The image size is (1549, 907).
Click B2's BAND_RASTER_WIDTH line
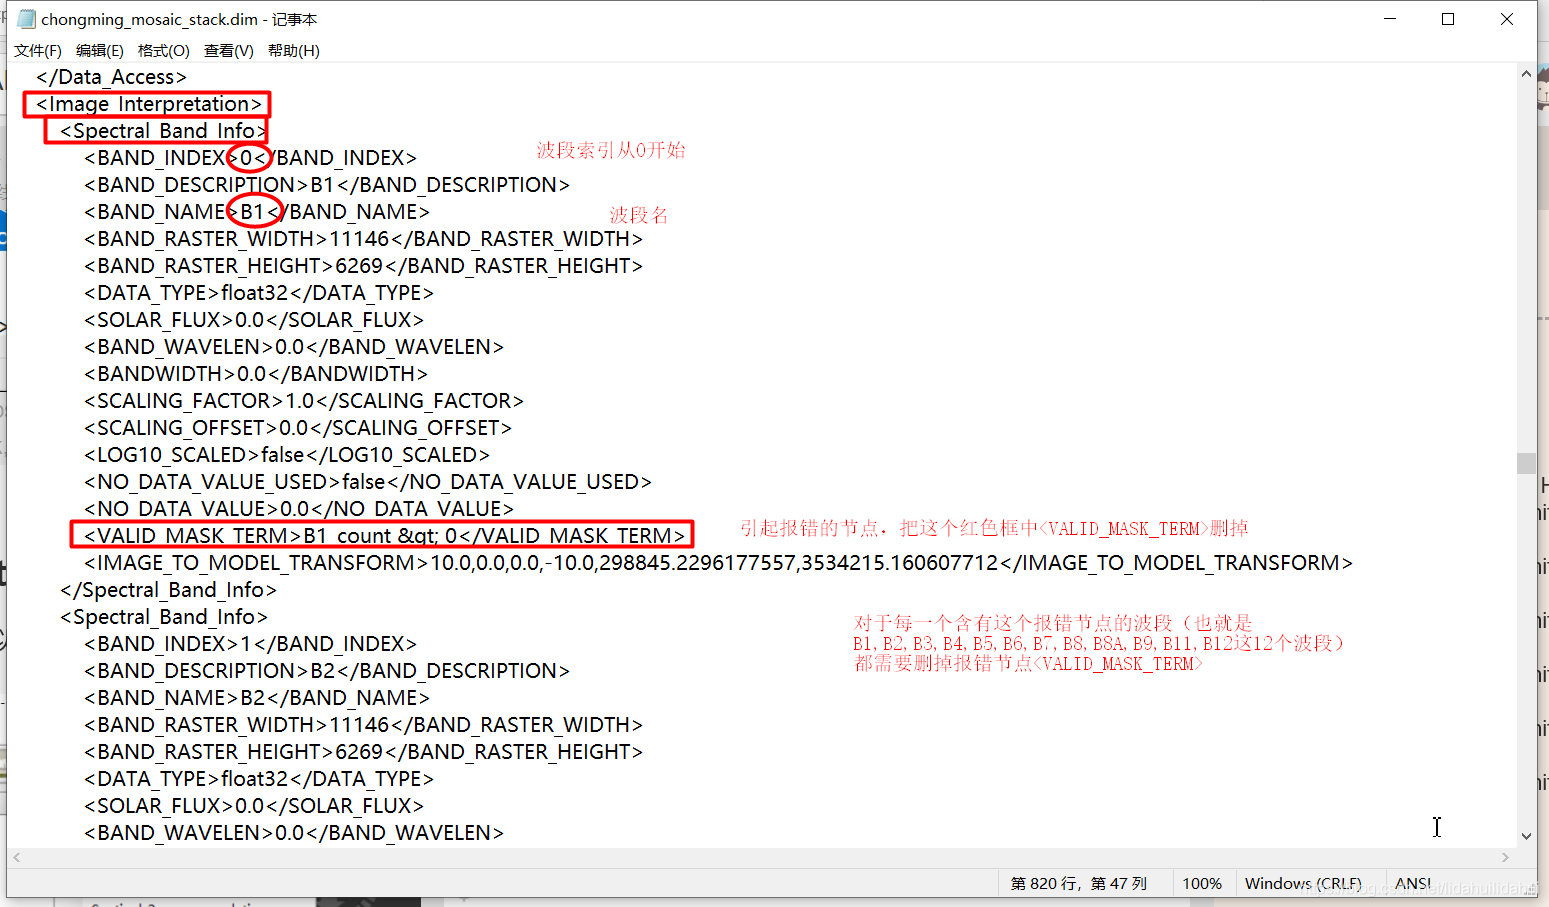(363, 725)
